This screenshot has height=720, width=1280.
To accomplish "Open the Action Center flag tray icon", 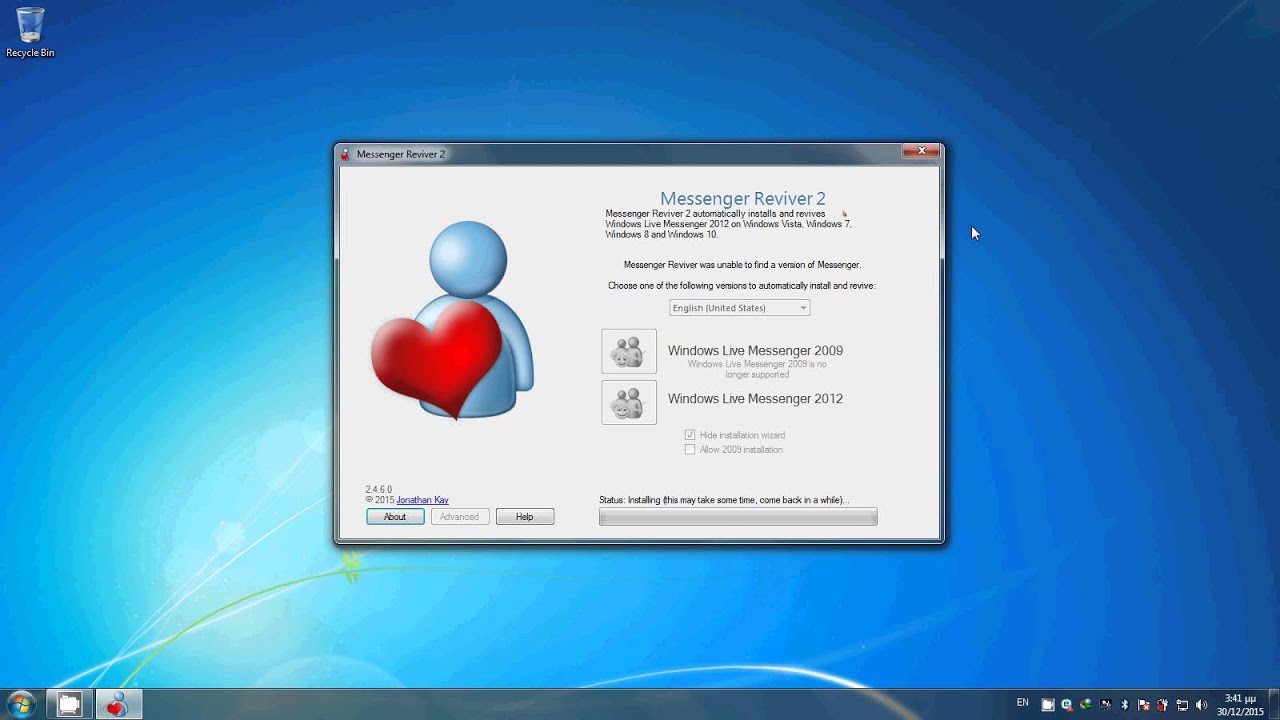I will 1143,704.
